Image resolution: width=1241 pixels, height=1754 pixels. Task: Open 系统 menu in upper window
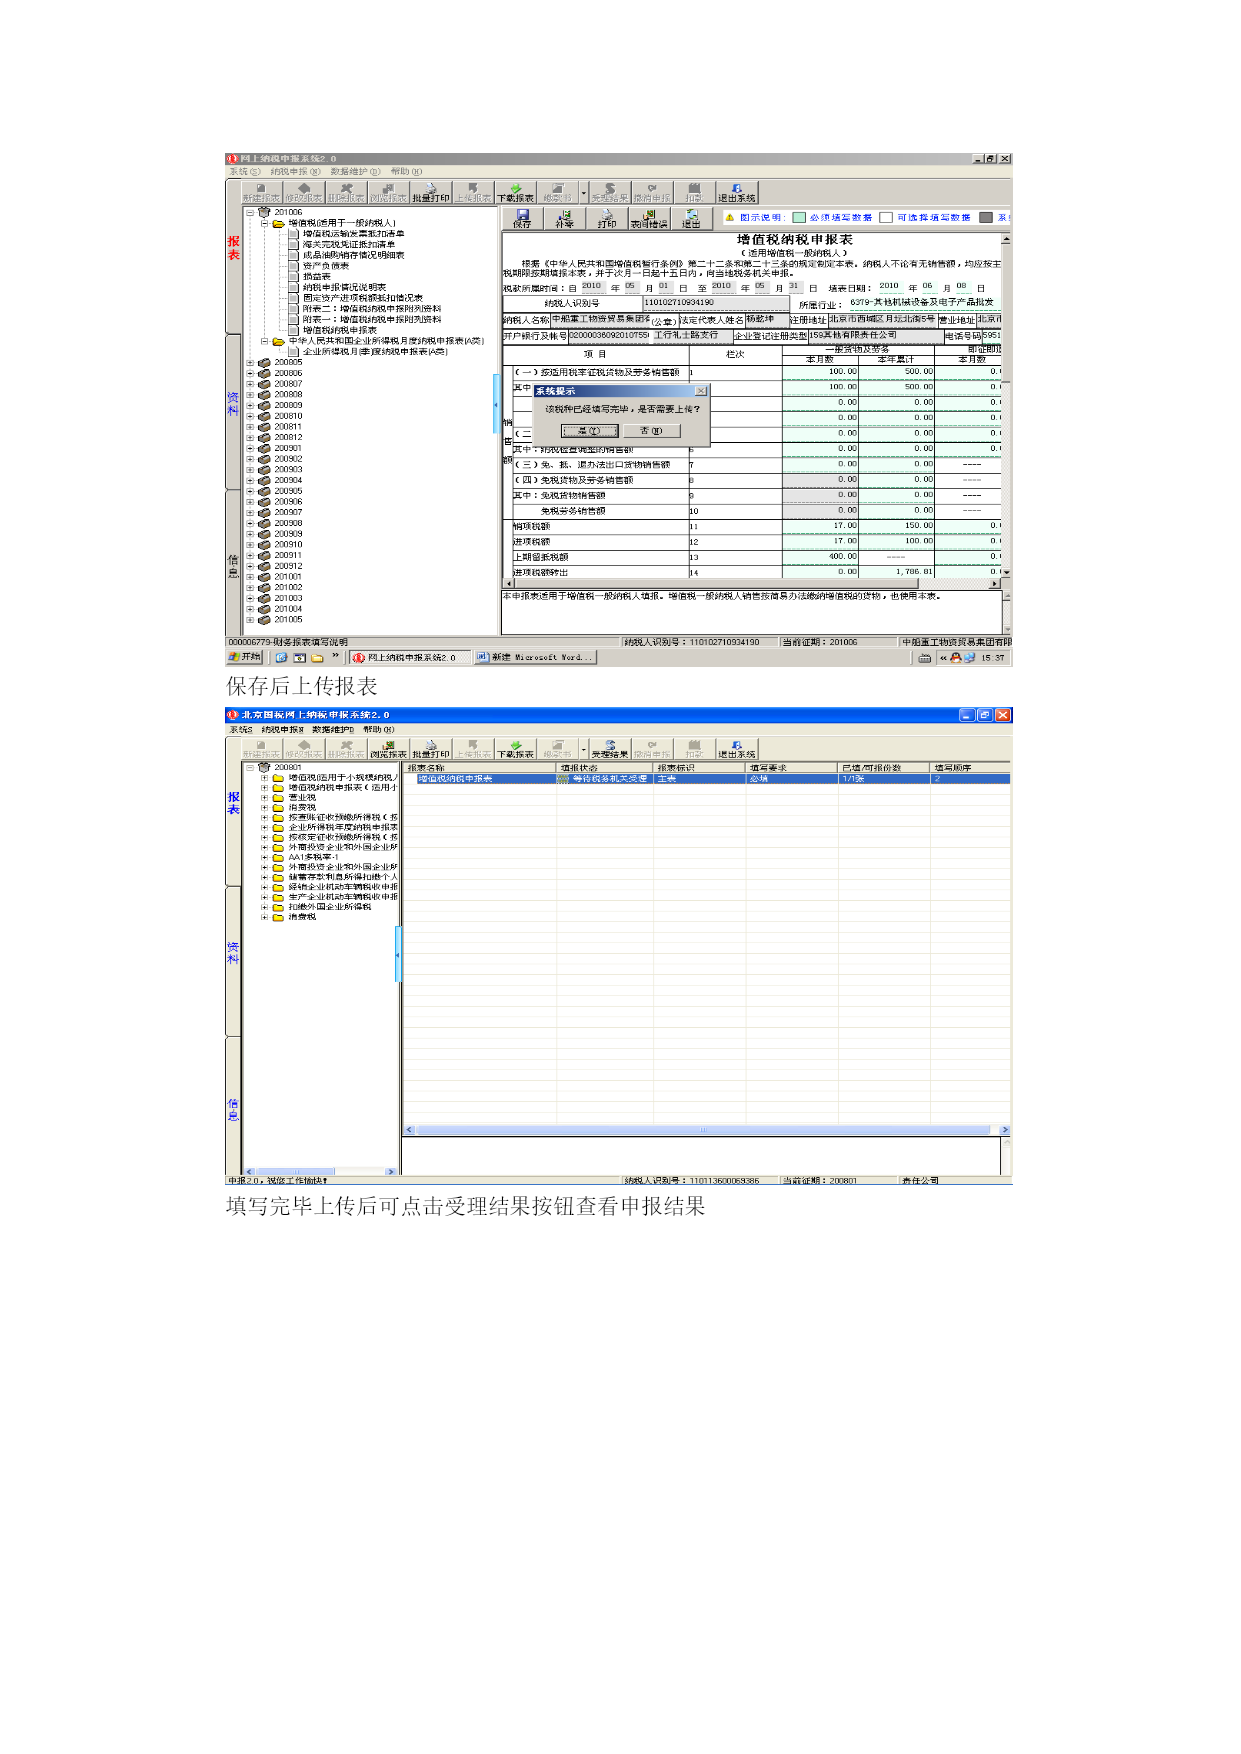tap(245, 172)
